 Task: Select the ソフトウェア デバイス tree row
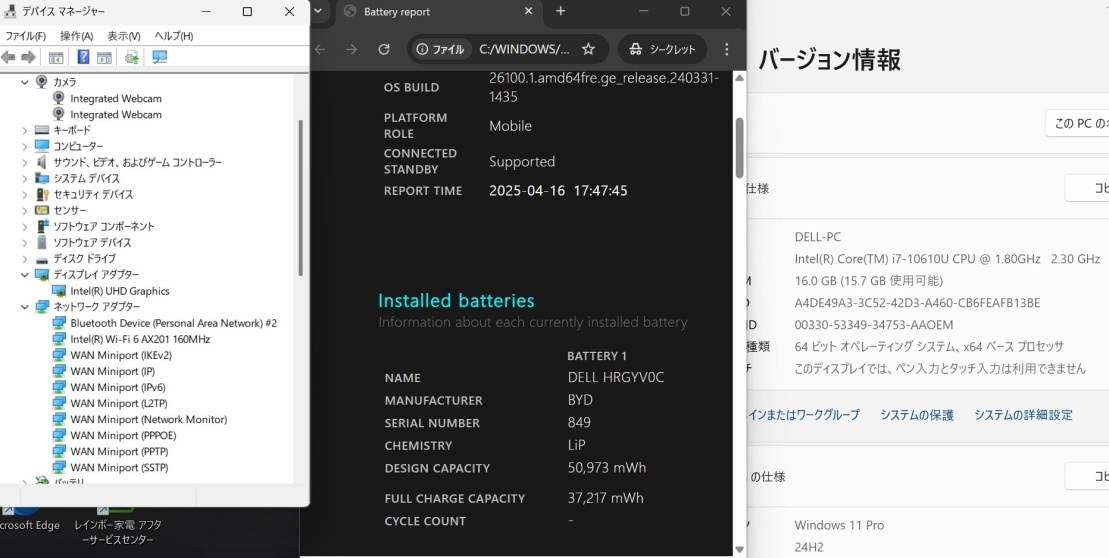(x=82, y=243)
